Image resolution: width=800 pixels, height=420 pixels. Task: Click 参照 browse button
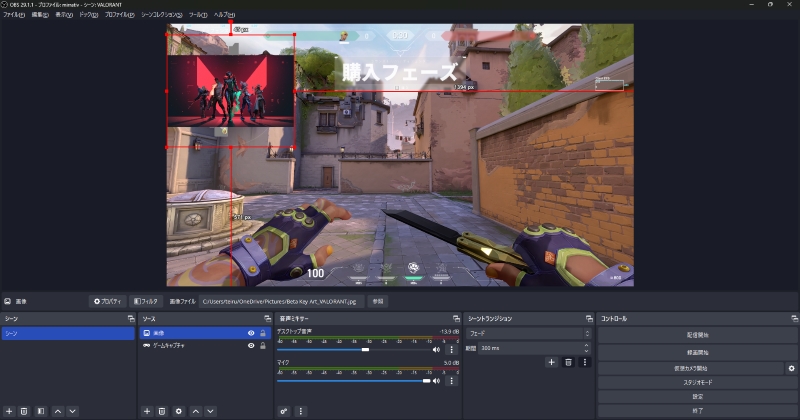[378, 302]
